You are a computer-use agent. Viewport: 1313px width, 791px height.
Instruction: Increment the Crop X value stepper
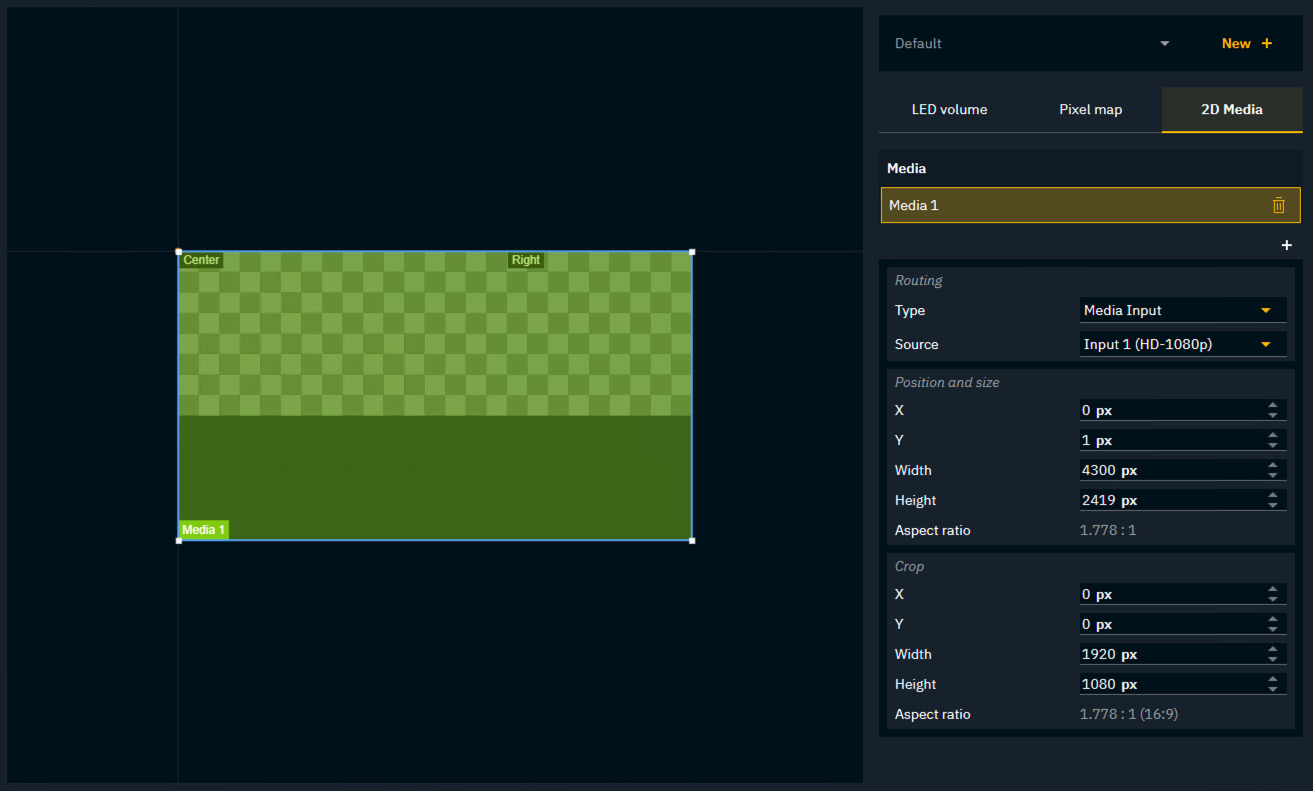coord(1273,589)
